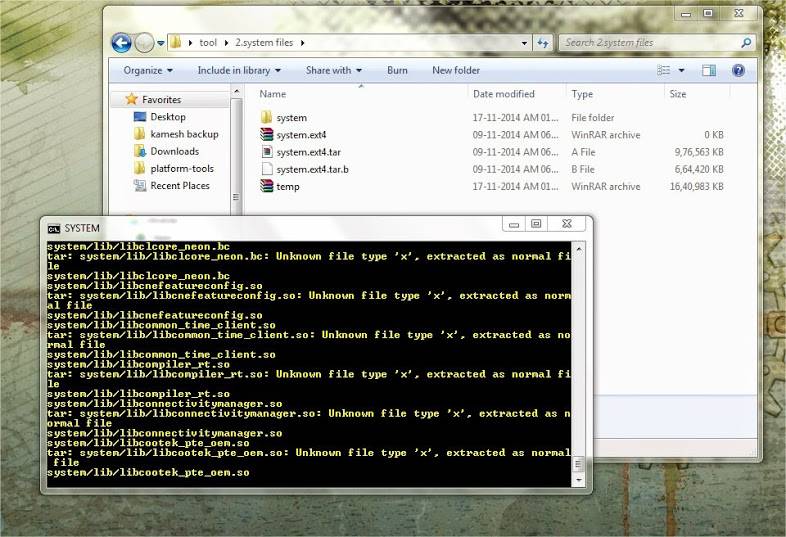The width and height of the screenshot is (786, 537).
Task: Click the Desktop icon in sidebar
Action: (x=140, y=116)
